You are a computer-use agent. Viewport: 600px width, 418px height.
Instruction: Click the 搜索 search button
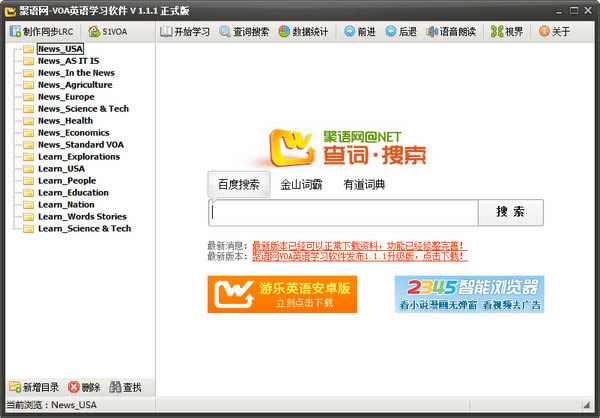pos(510,212)
